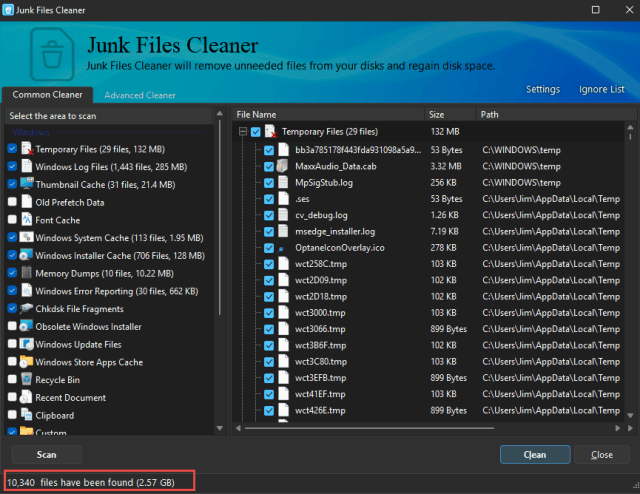Click scroll-up arrow of the scan area list
Viewport: 640px width, 494px height.
pos(220,113)
